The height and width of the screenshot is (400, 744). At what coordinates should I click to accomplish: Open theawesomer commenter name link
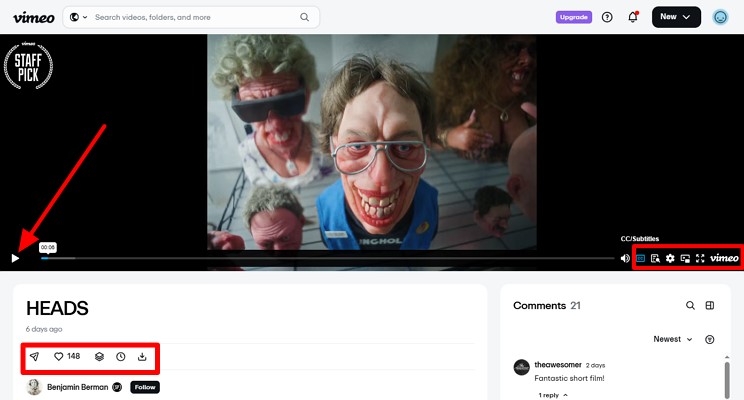click(558, 365)
